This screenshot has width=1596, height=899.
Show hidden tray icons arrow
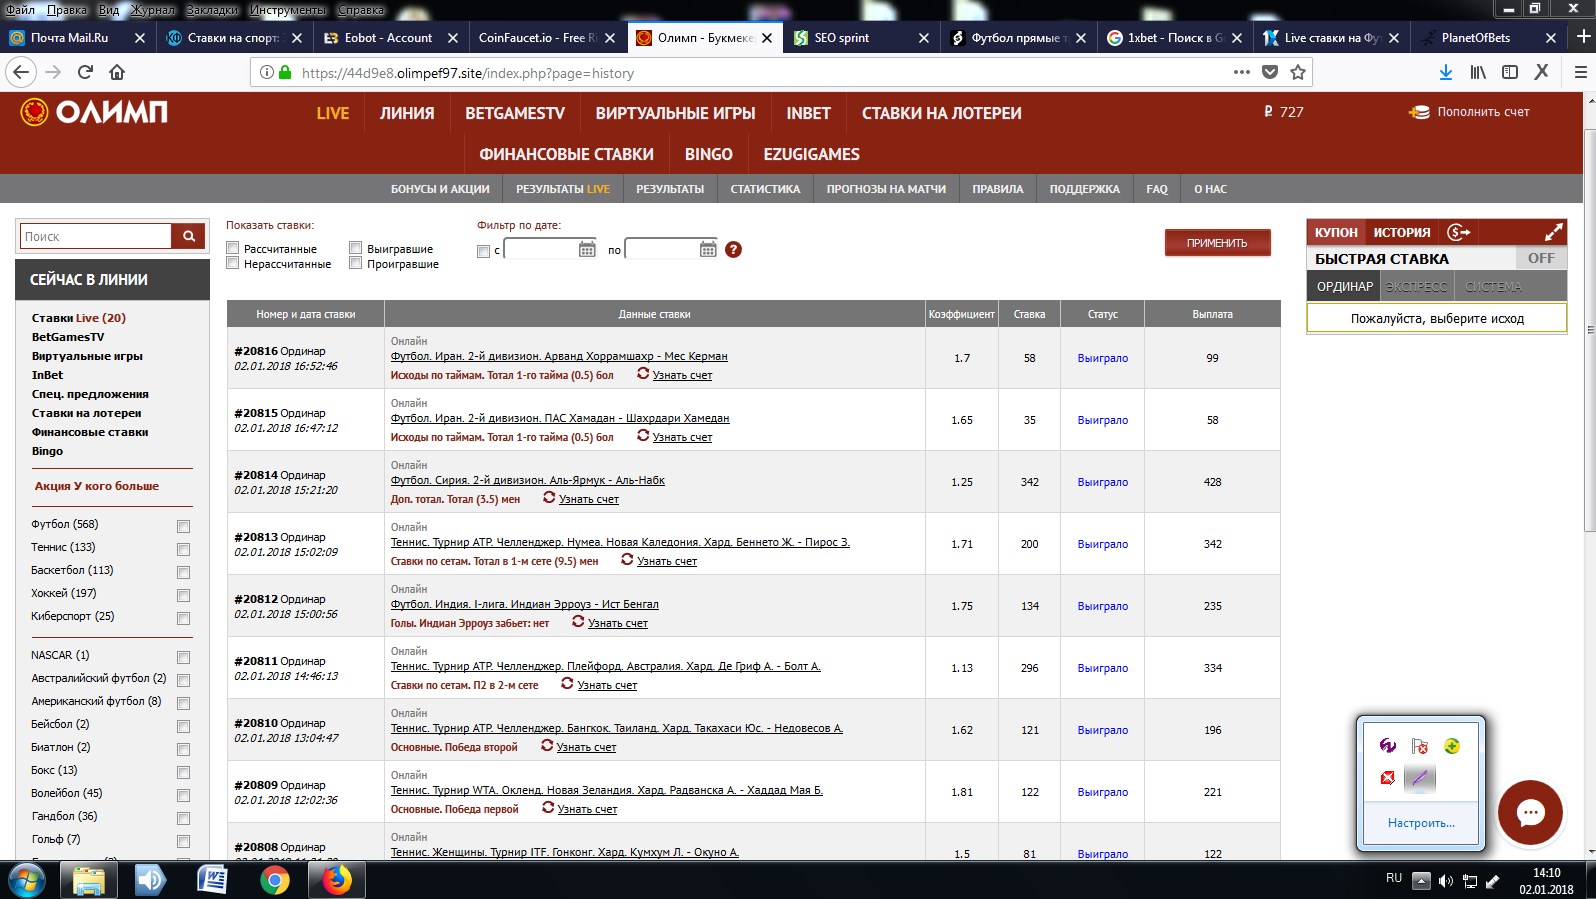tap(1420, 881)
